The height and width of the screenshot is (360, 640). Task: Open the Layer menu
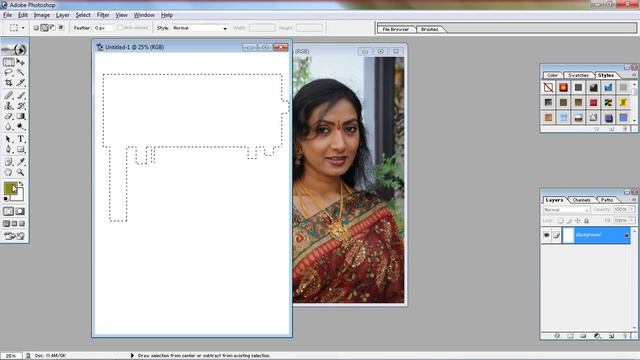62,15
